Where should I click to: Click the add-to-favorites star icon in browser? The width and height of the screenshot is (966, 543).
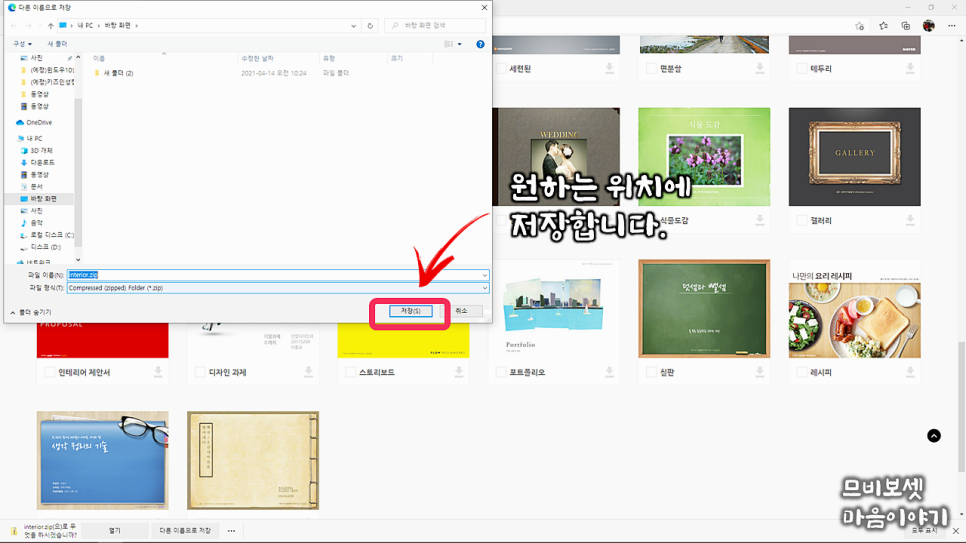pyautogui.click(x=859, y=26)
